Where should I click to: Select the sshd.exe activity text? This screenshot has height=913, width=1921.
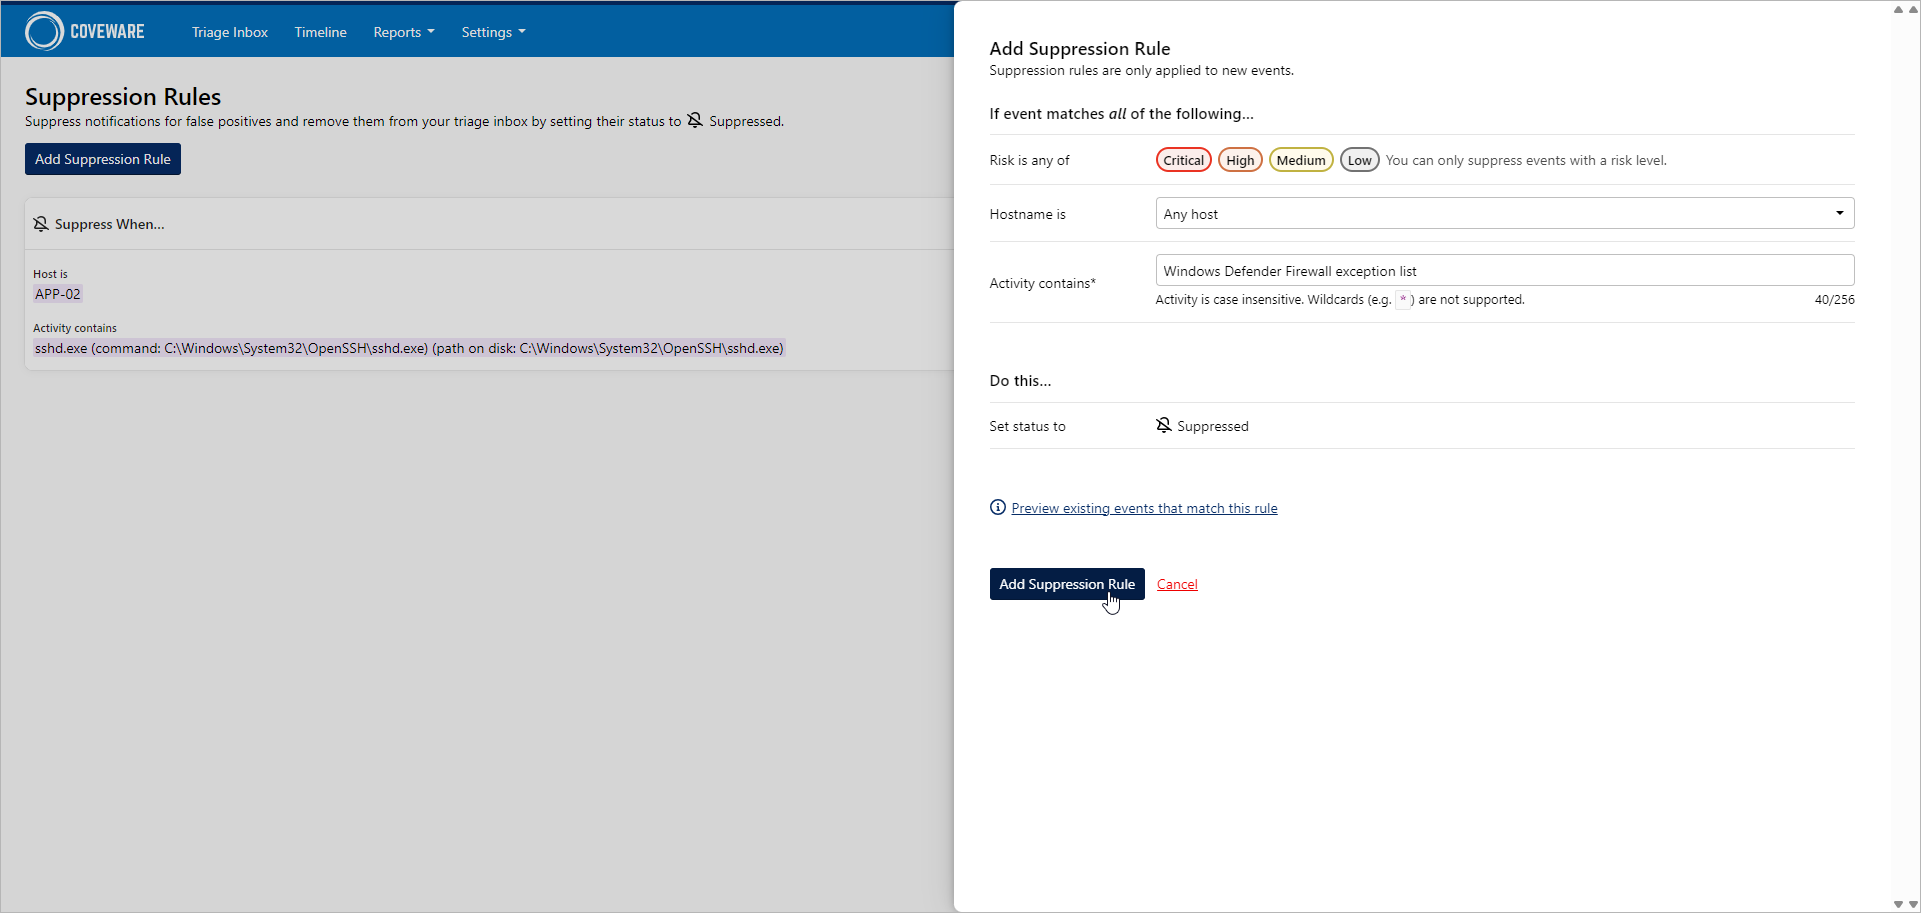tap(409, 348)
